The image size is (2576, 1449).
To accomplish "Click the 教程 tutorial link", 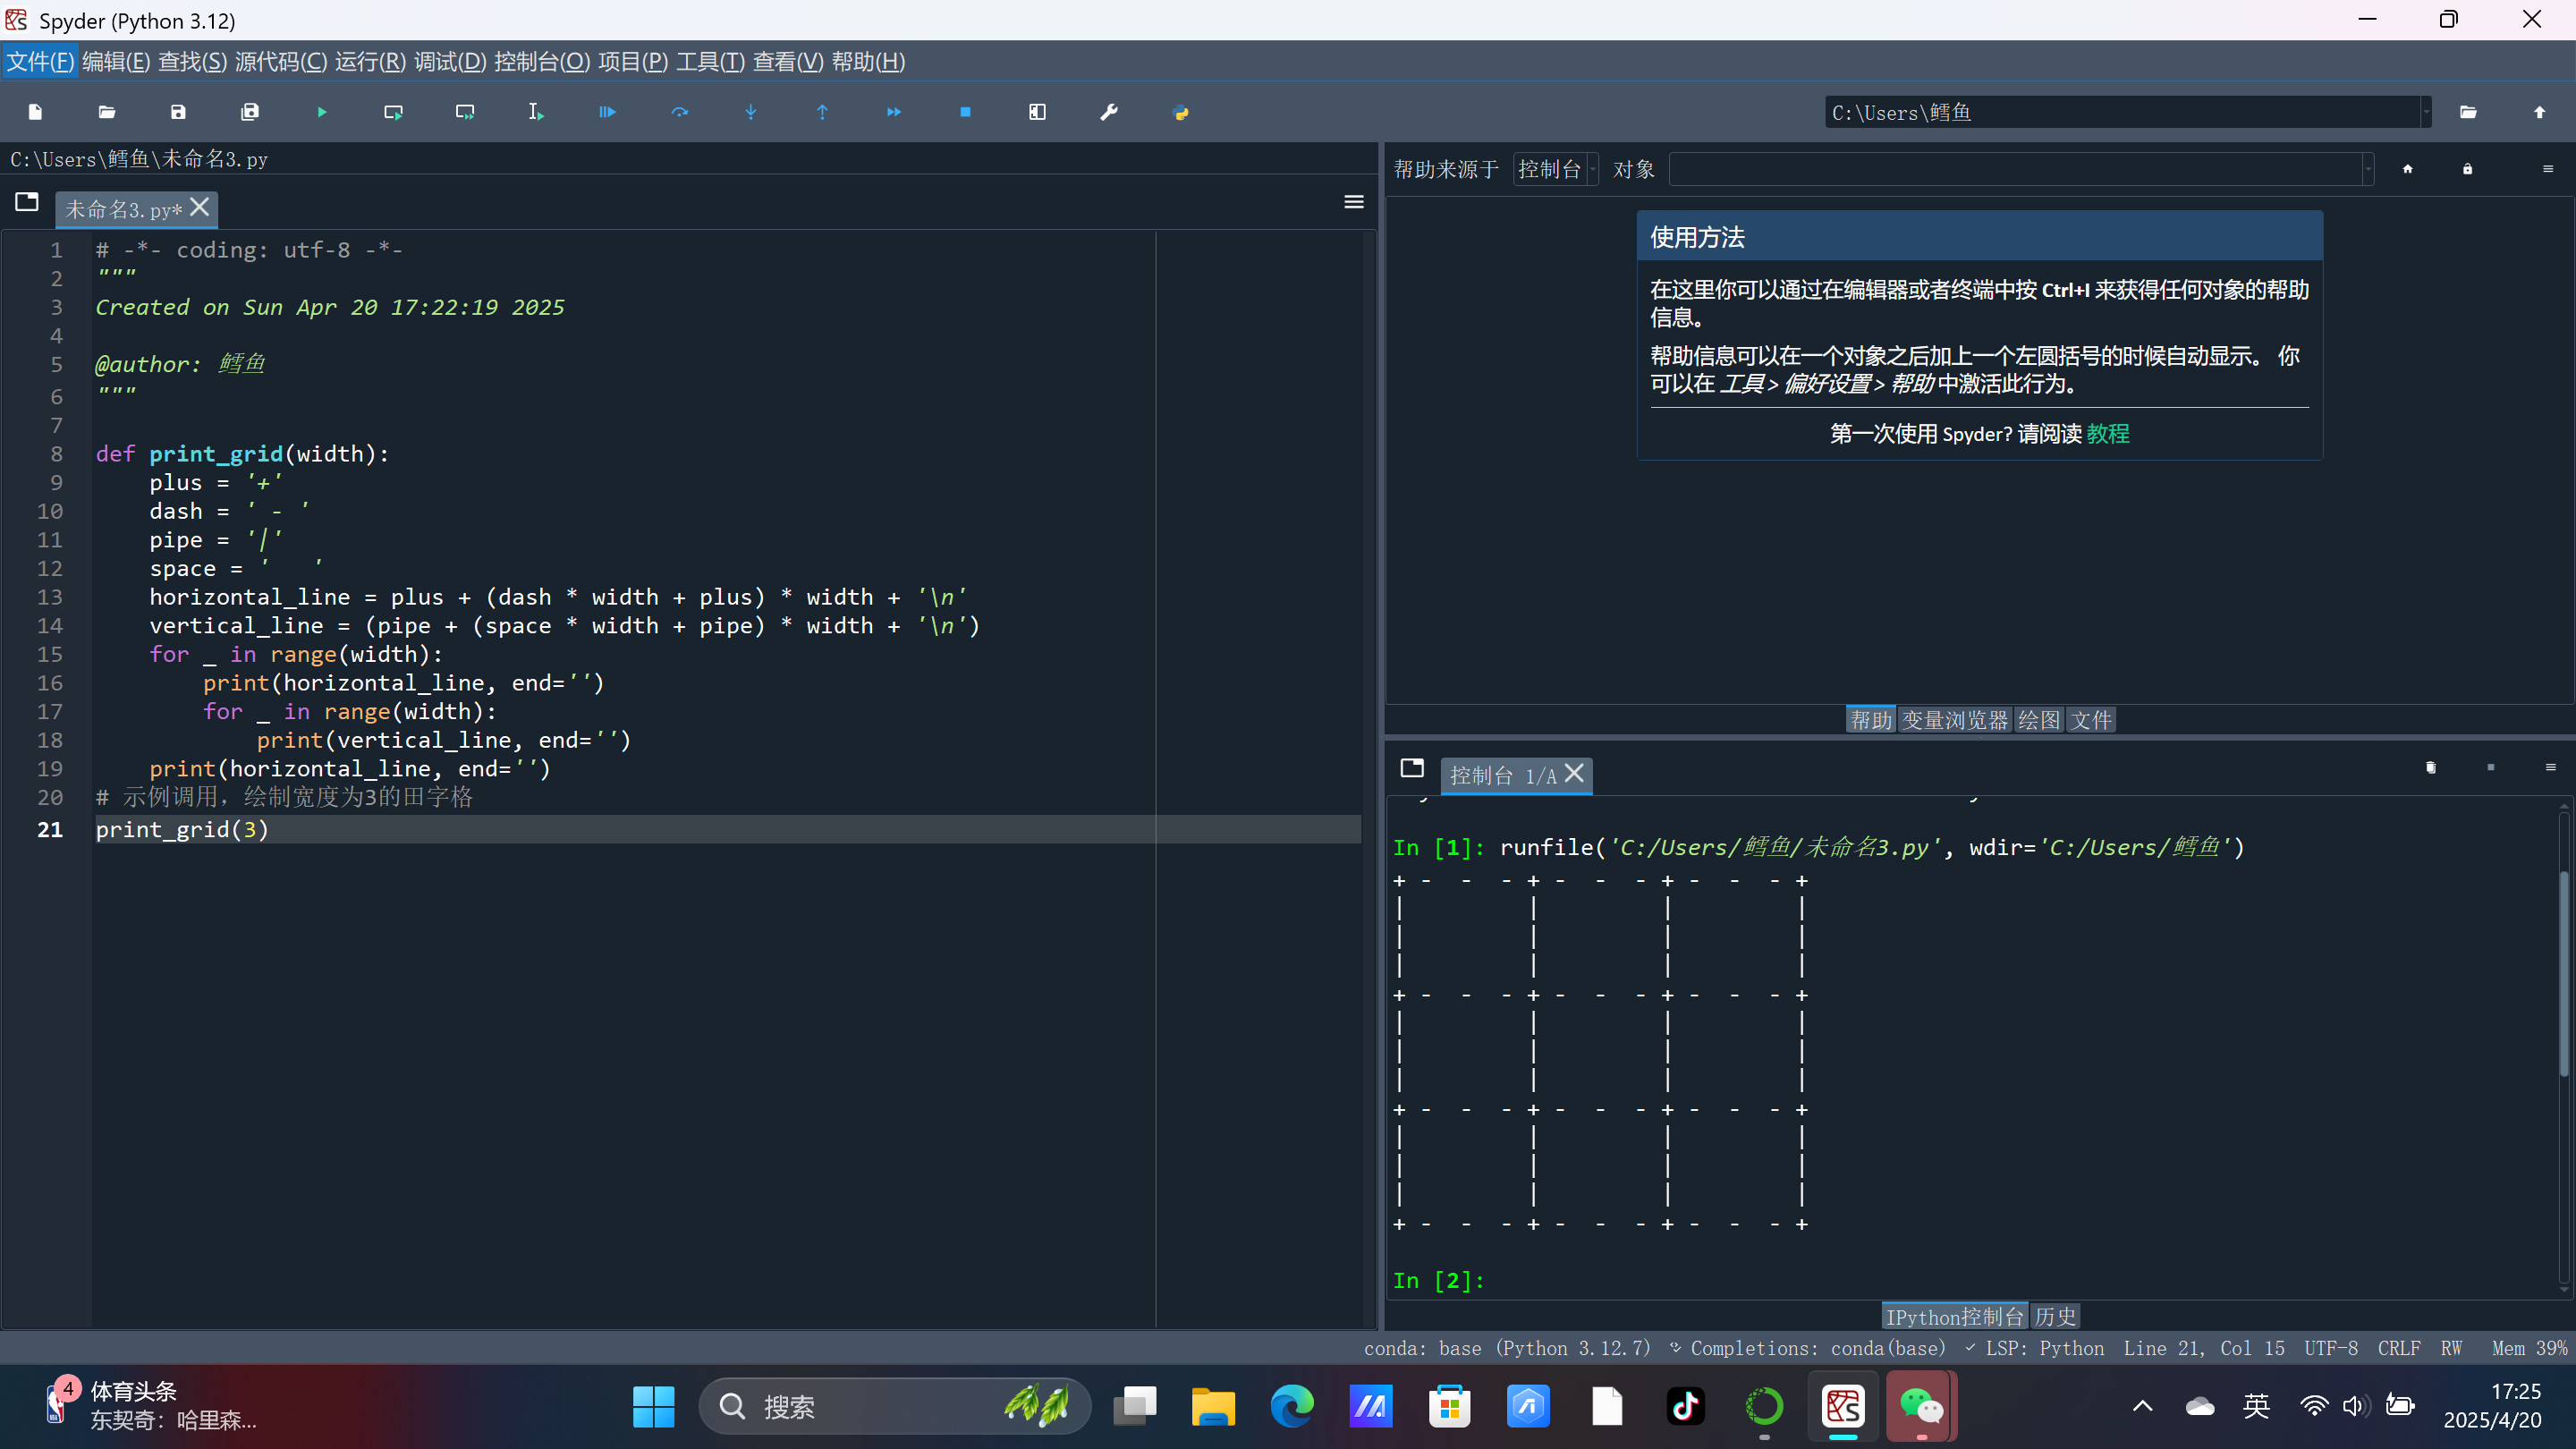I will click(2107, 434).
